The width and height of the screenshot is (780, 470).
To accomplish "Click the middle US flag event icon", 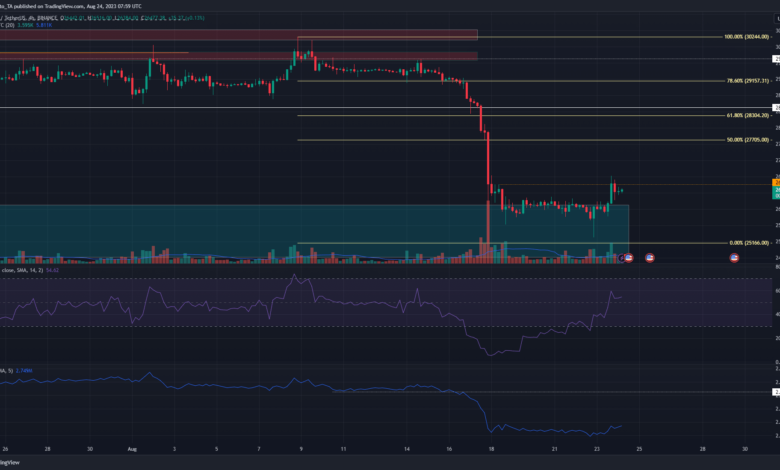I will point(651,257).
